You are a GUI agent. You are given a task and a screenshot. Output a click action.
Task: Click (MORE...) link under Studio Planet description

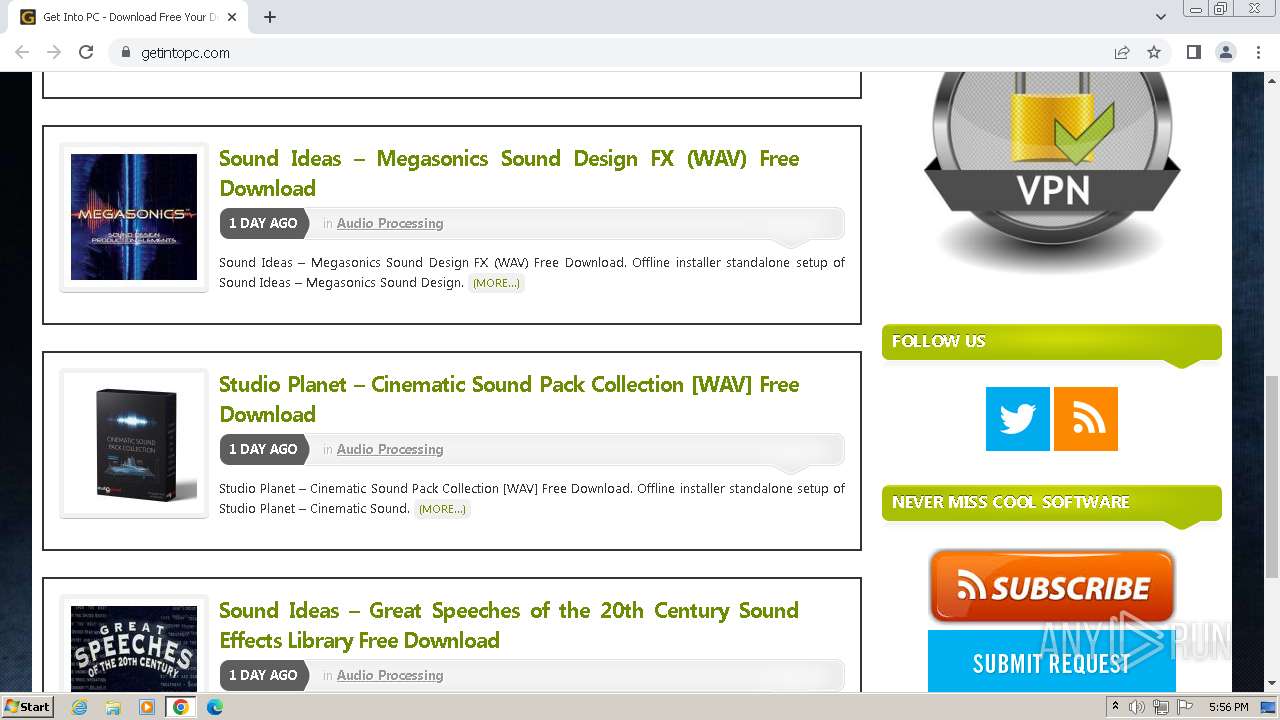(x=442, y=509)
